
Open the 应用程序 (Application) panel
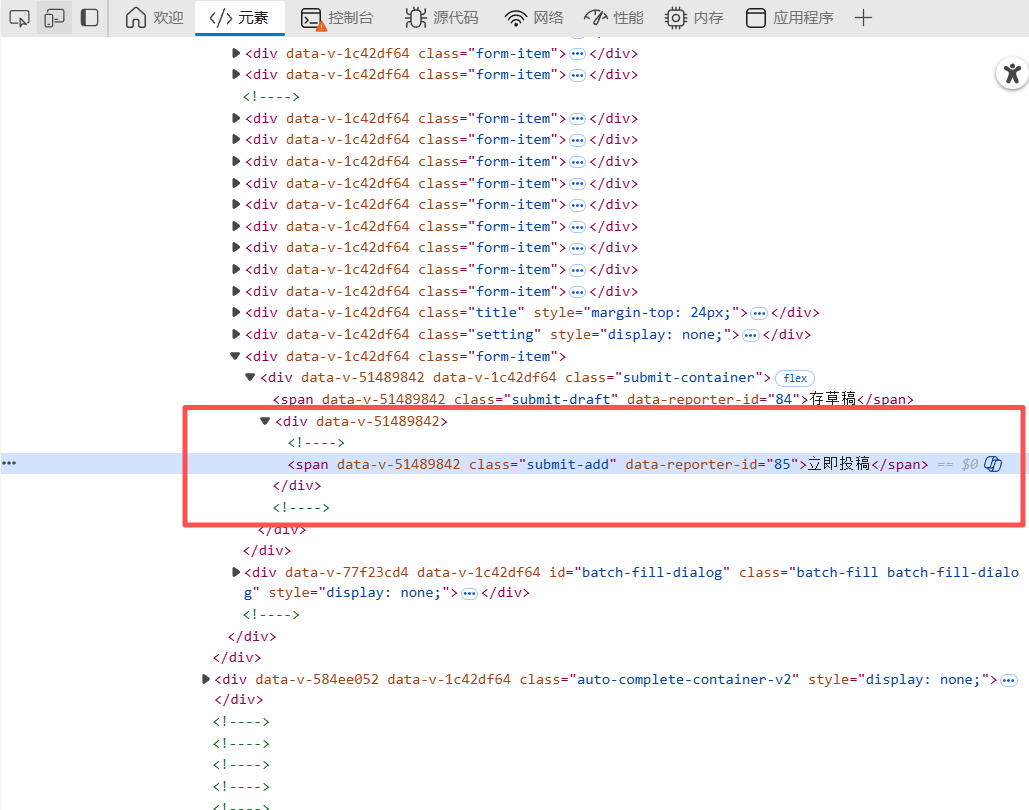[x=790, y=17]
